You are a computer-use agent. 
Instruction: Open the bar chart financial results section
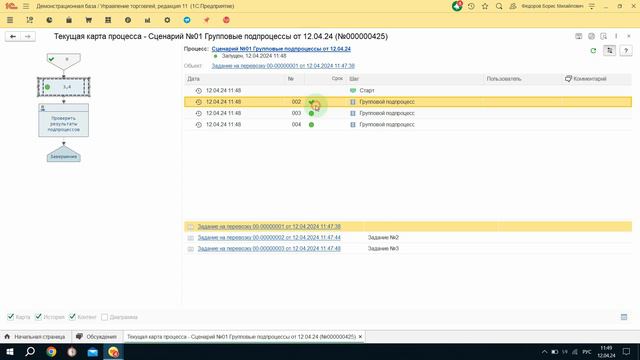coord(147,20)
